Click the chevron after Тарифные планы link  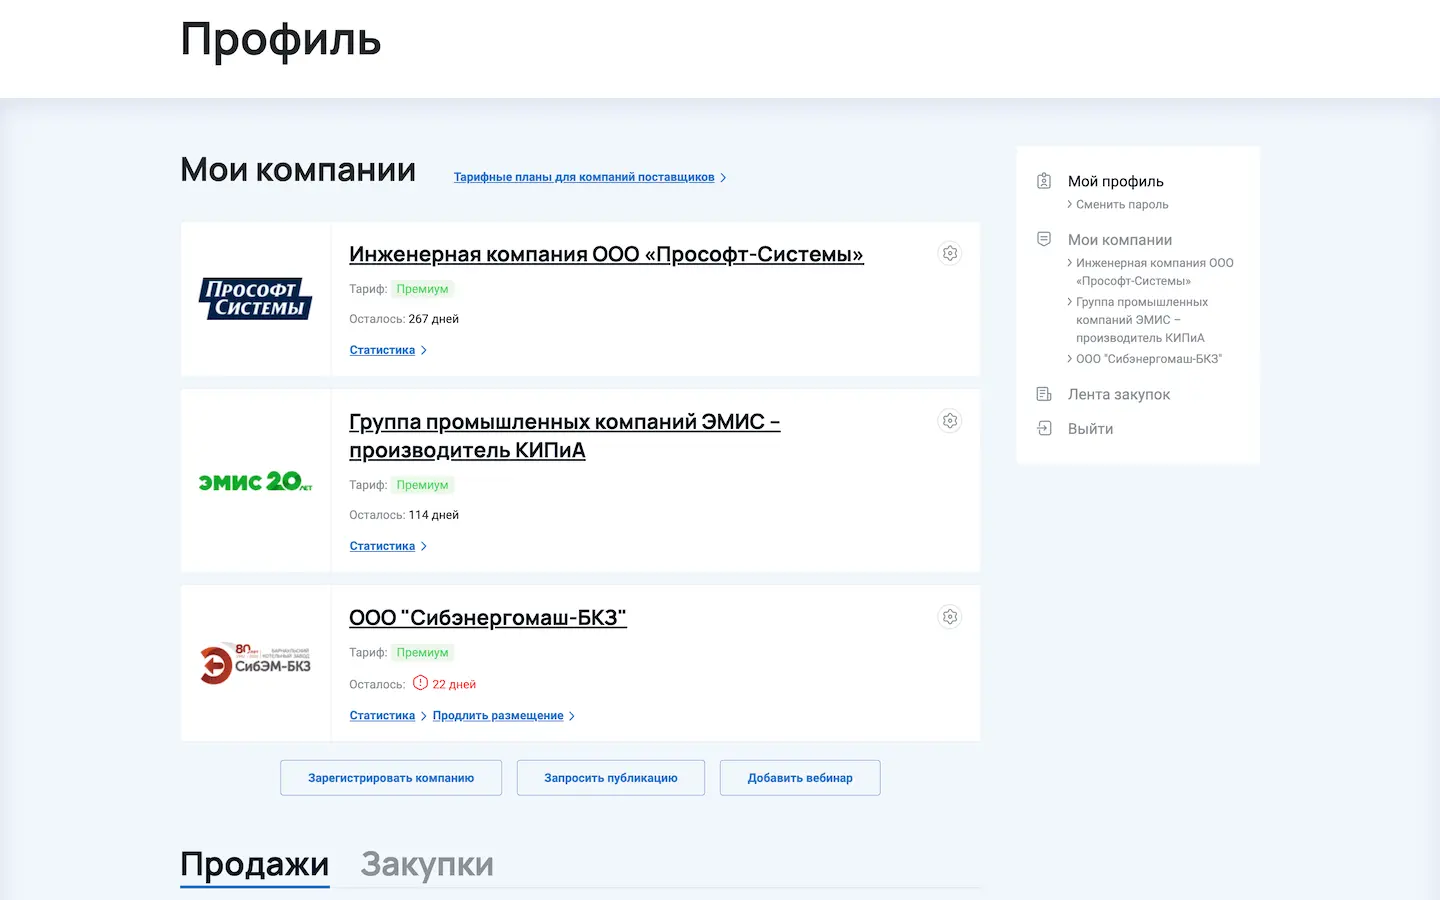pyautogui.click(x=723, y=178)
